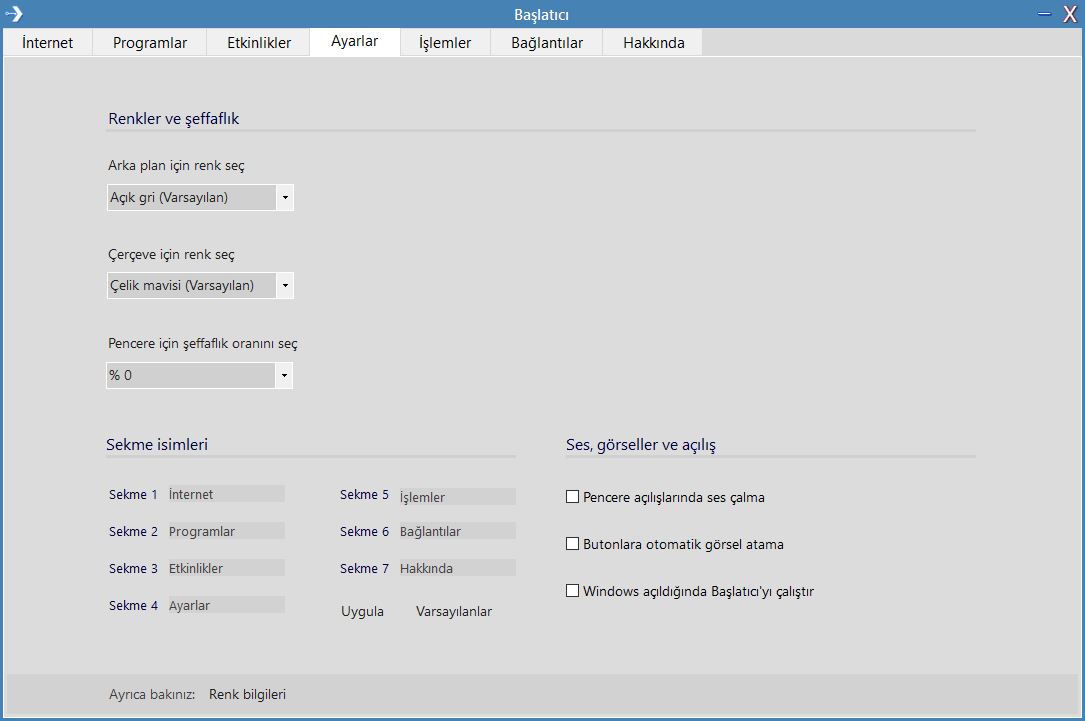The height and width of the screenshot is (721, 1085).
Task: Close the Başlatıcı window with X
Action: click(x=1069, y=14)
